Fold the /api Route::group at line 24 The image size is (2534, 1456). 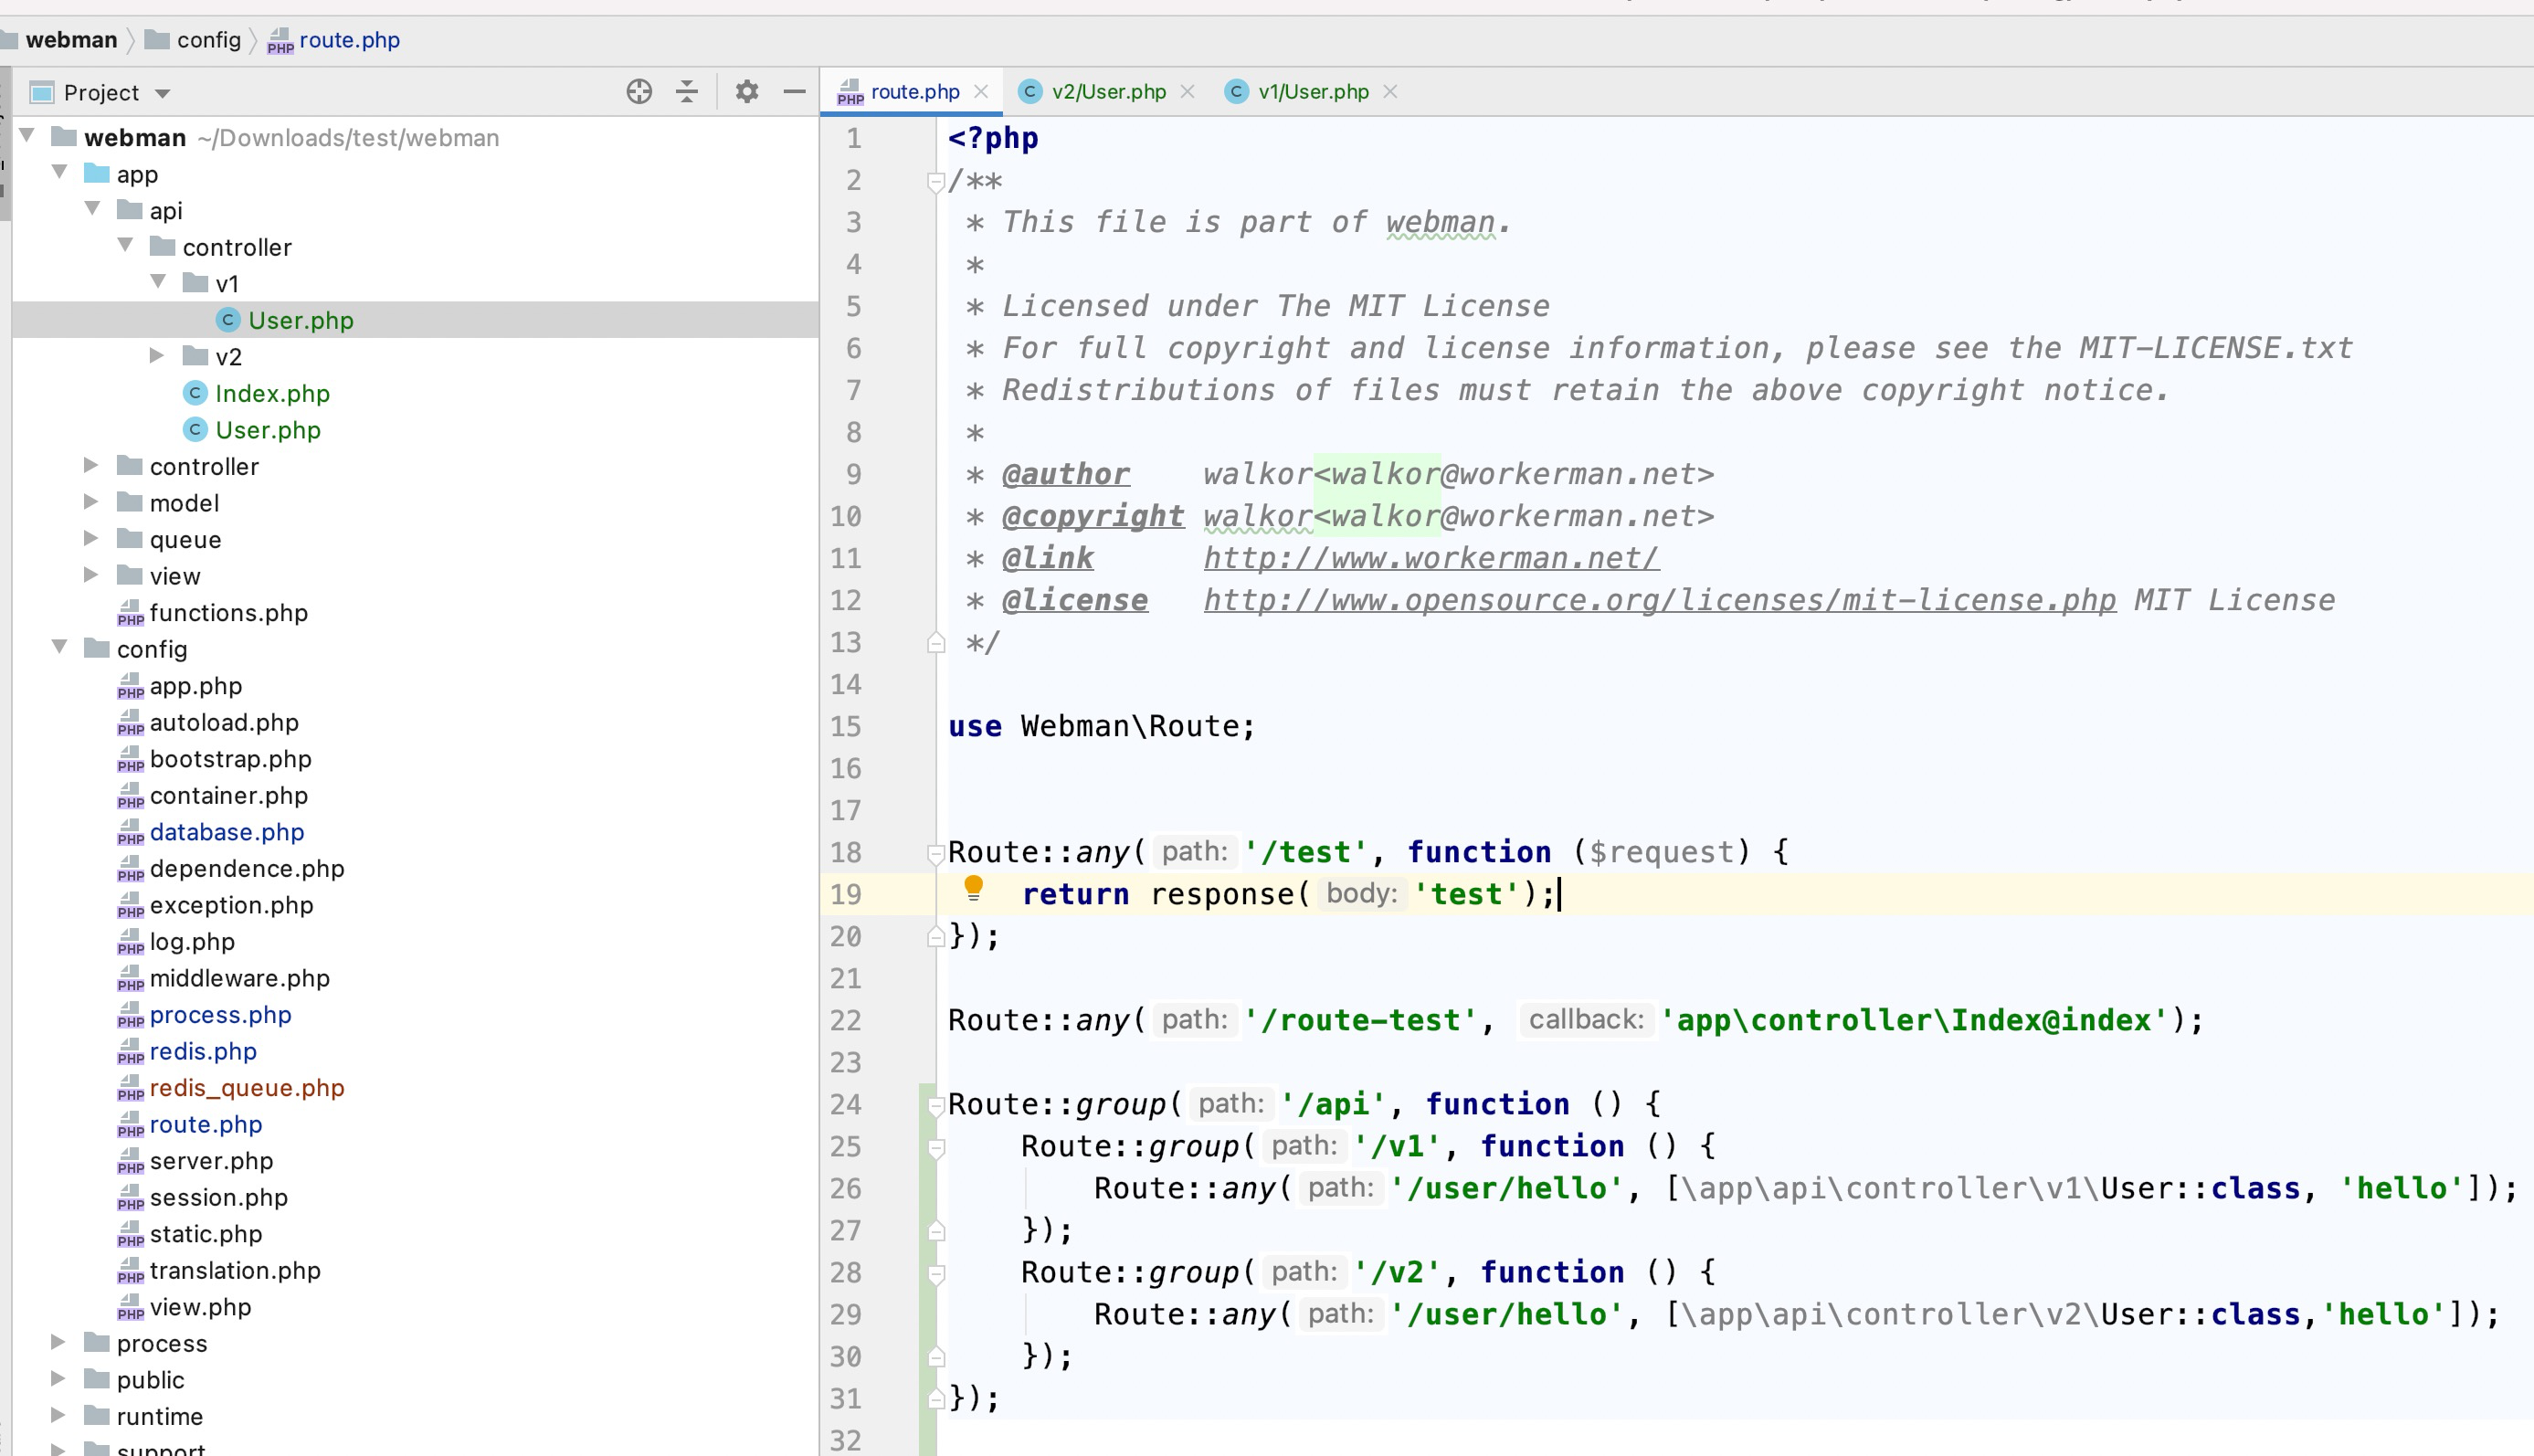point(936,1105)
